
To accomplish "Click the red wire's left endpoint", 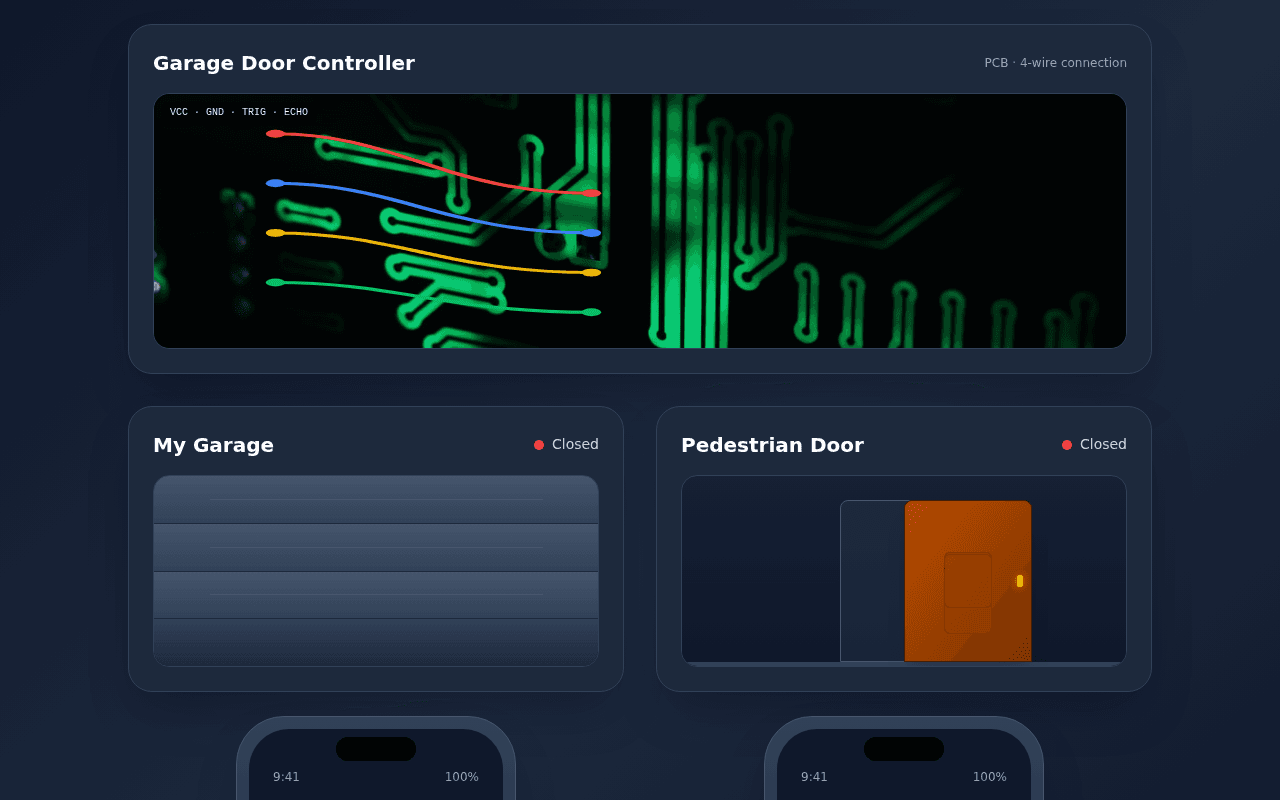I will (275, 134).
